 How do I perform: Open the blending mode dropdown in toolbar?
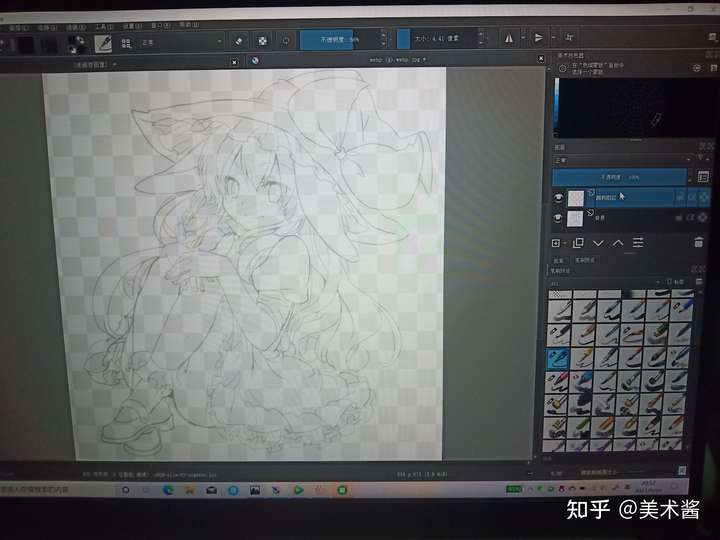click(x=181, y=42)
